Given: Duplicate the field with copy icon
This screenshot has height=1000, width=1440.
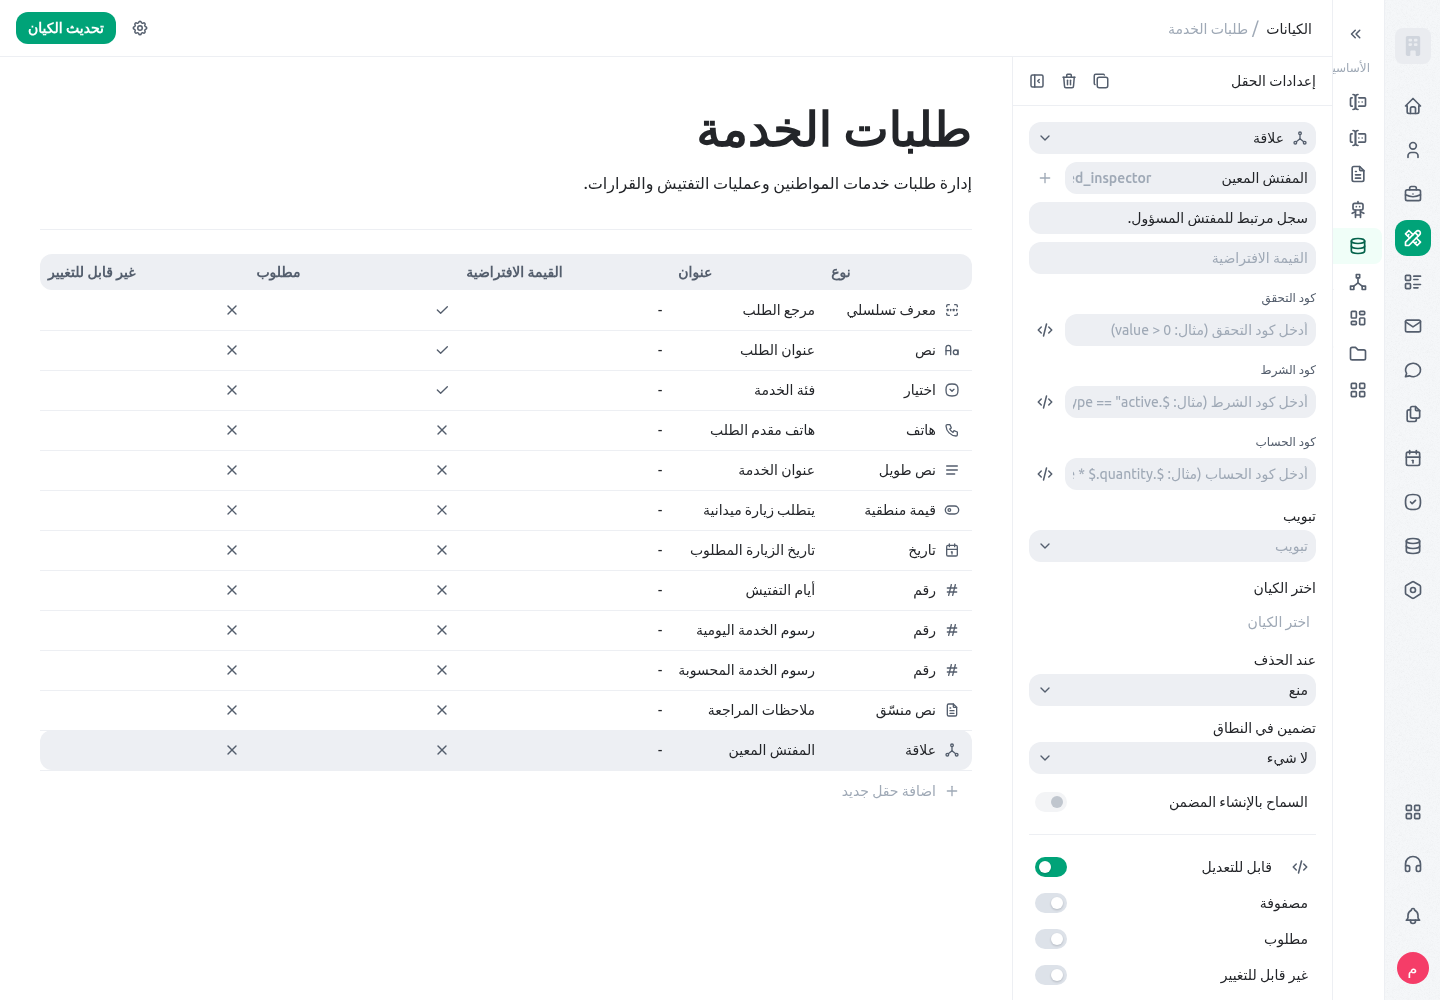Looking at the screenshot, I should pos(1101,81).
